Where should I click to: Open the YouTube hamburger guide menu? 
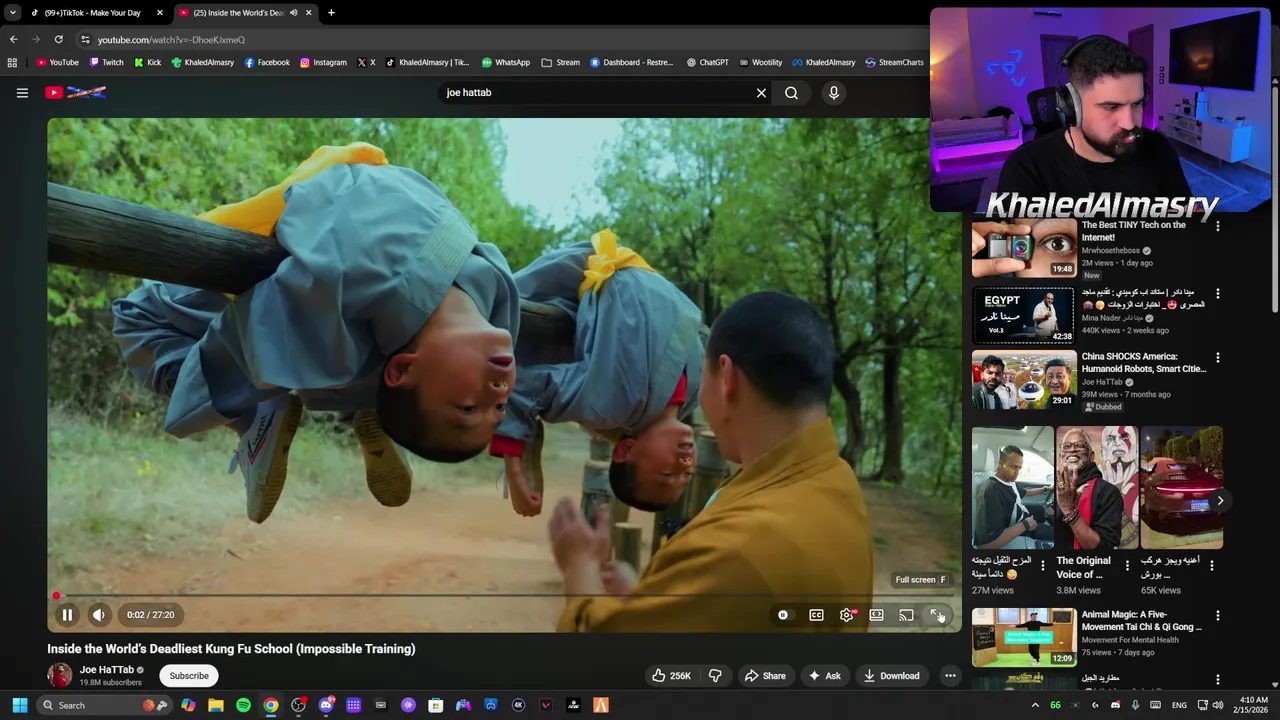click(x=22, y=93)
